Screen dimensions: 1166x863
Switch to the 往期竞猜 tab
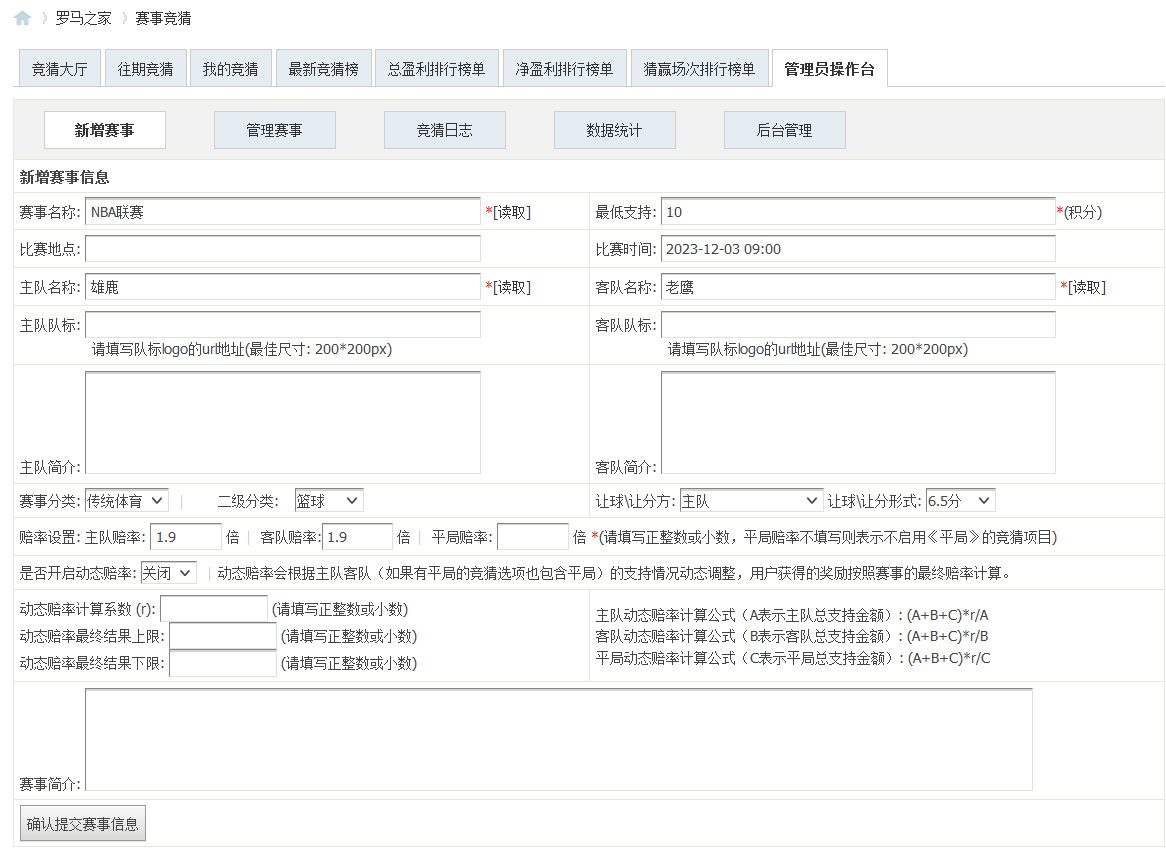145,67
